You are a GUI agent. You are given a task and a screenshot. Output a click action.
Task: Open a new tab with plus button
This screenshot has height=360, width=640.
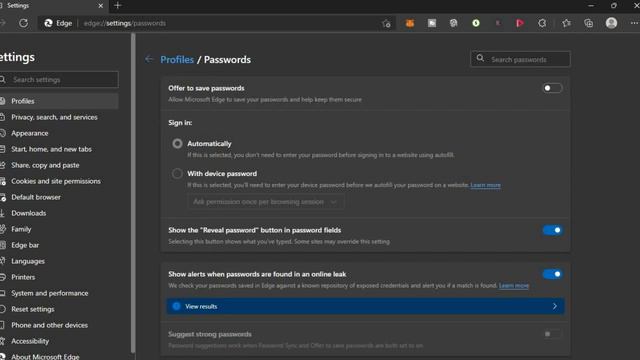(118, 6)
